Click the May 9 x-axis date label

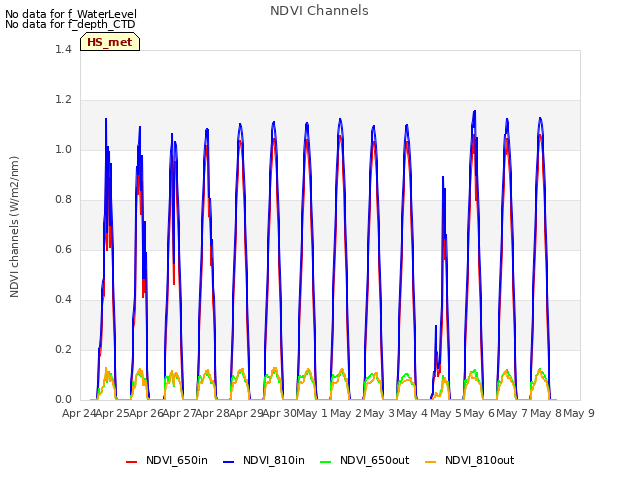tap(579, 413)
